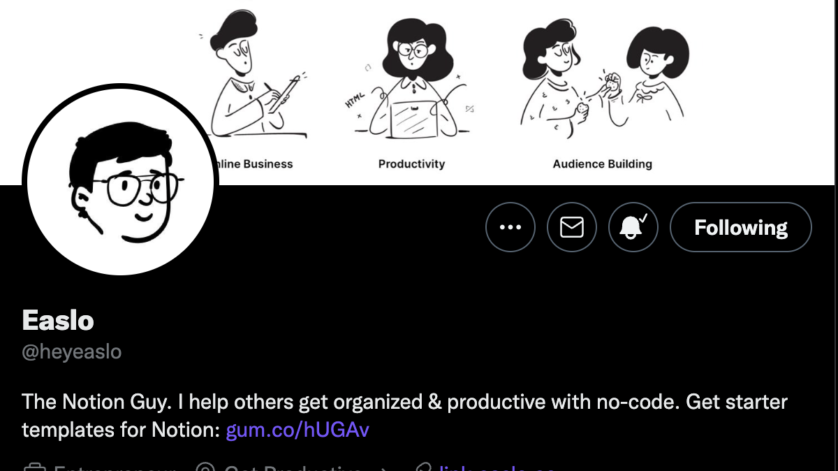Click the Online Business writer illustration

[x=257, y=75]
